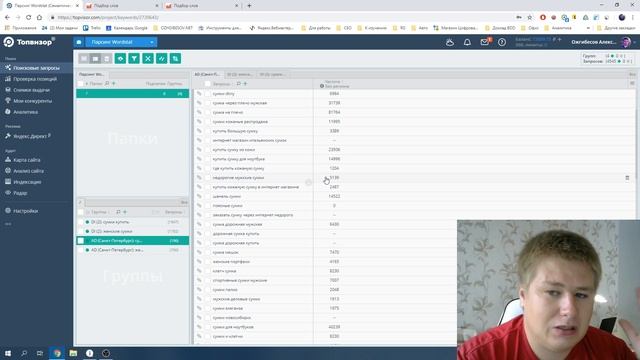Image resolution: width=640 pixels, height=360 pixels.
Task: Click the search icon next to Запросы header
Action: 239,84
